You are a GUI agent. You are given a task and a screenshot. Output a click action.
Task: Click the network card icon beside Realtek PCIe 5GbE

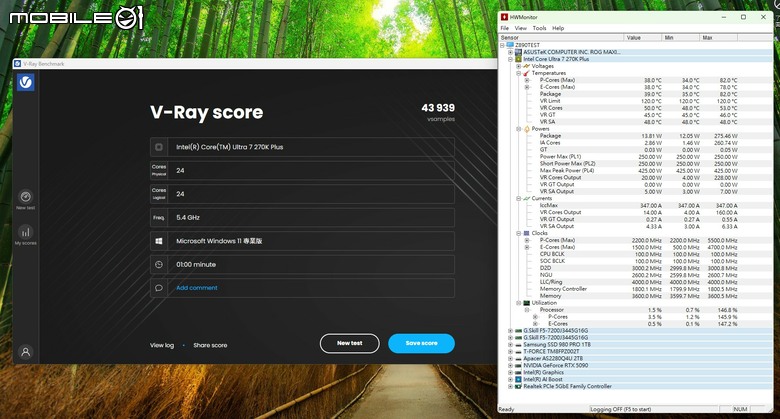[518, 386]
